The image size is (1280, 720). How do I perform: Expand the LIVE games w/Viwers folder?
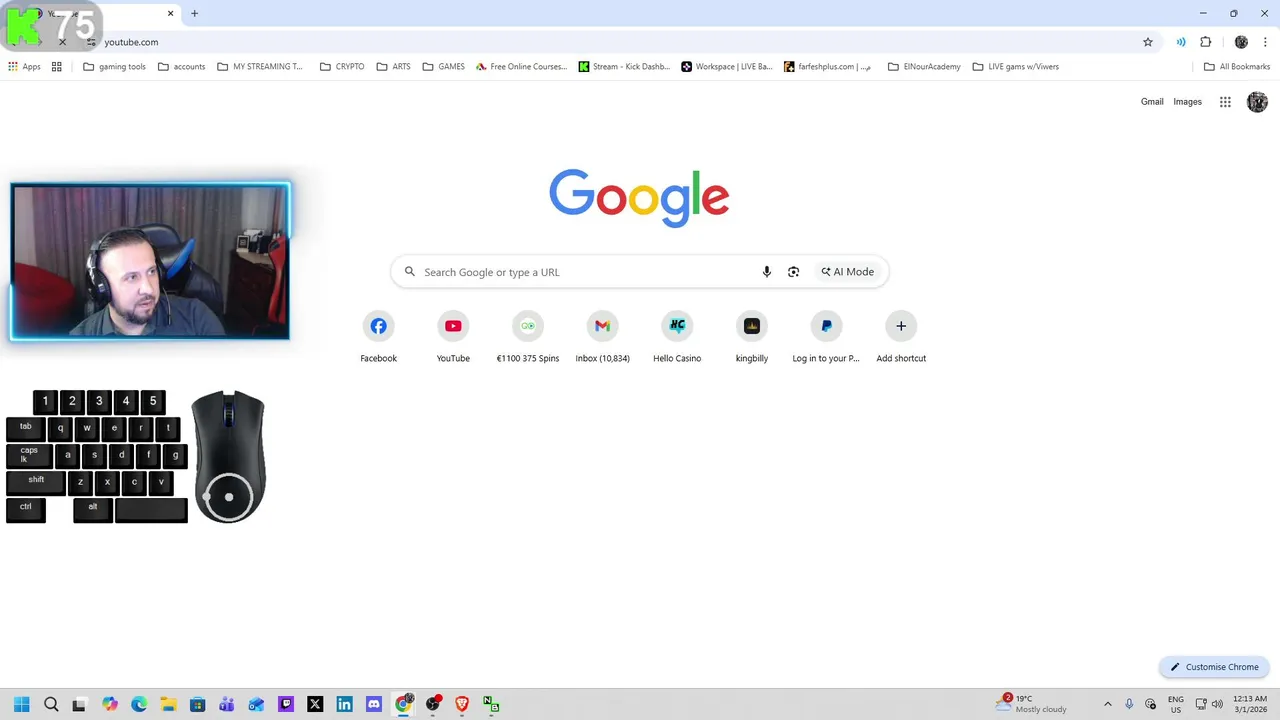(x=1016, y=67)
